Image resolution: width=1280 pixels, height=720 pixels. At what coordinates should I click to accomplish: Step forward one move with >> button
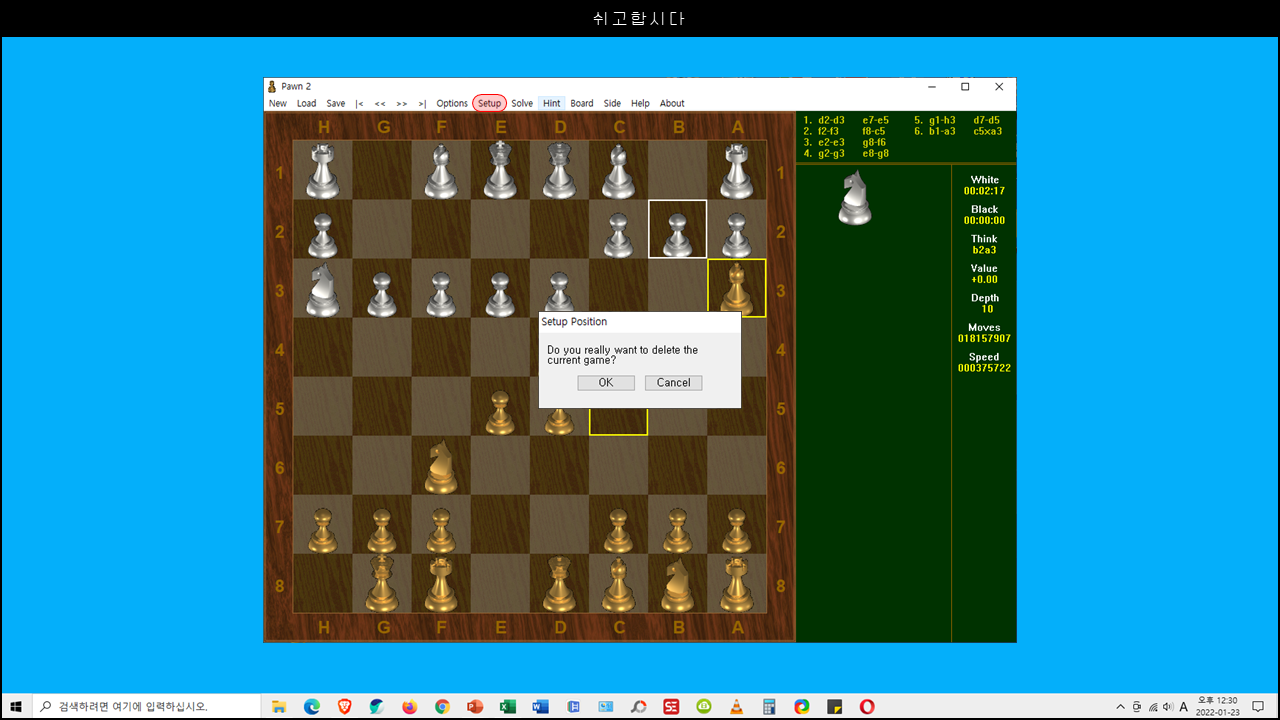402,103
